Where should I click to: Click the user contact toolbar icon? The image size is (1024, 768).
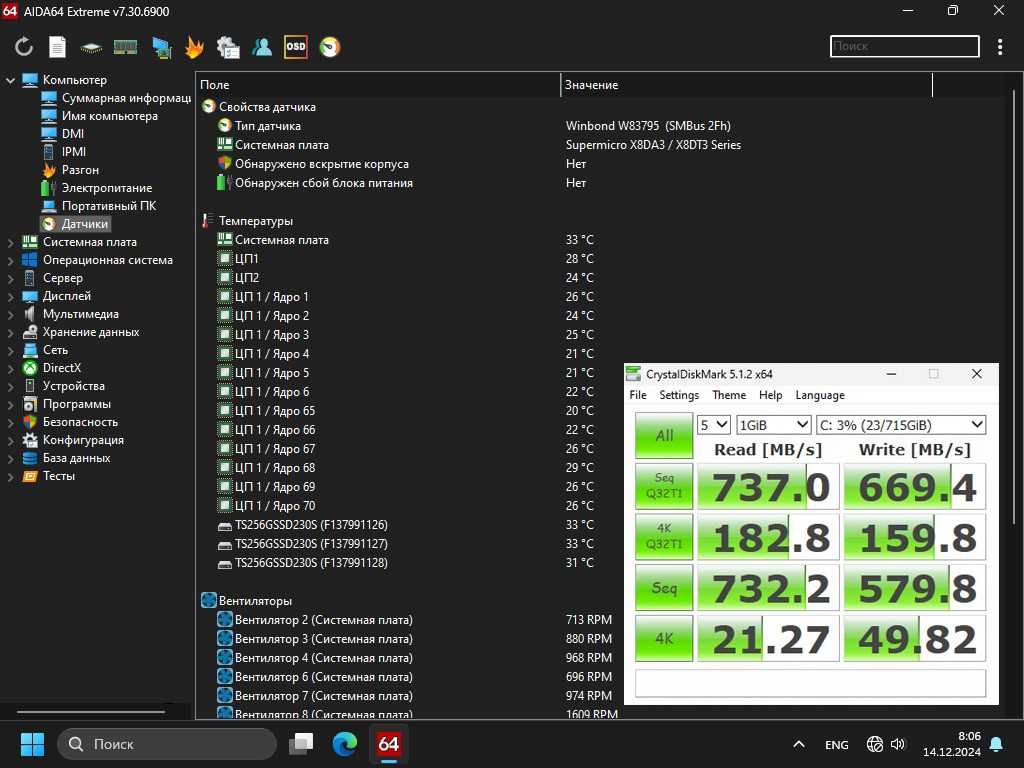coord(262,46)
